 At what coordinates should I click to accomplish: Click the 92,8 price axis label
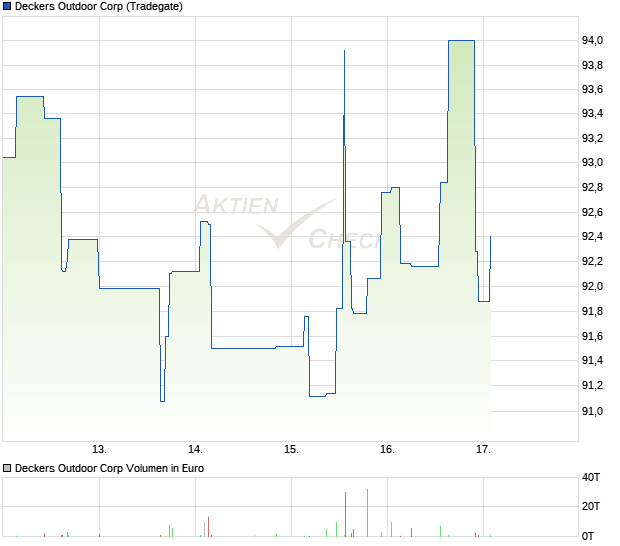point(592,187)
